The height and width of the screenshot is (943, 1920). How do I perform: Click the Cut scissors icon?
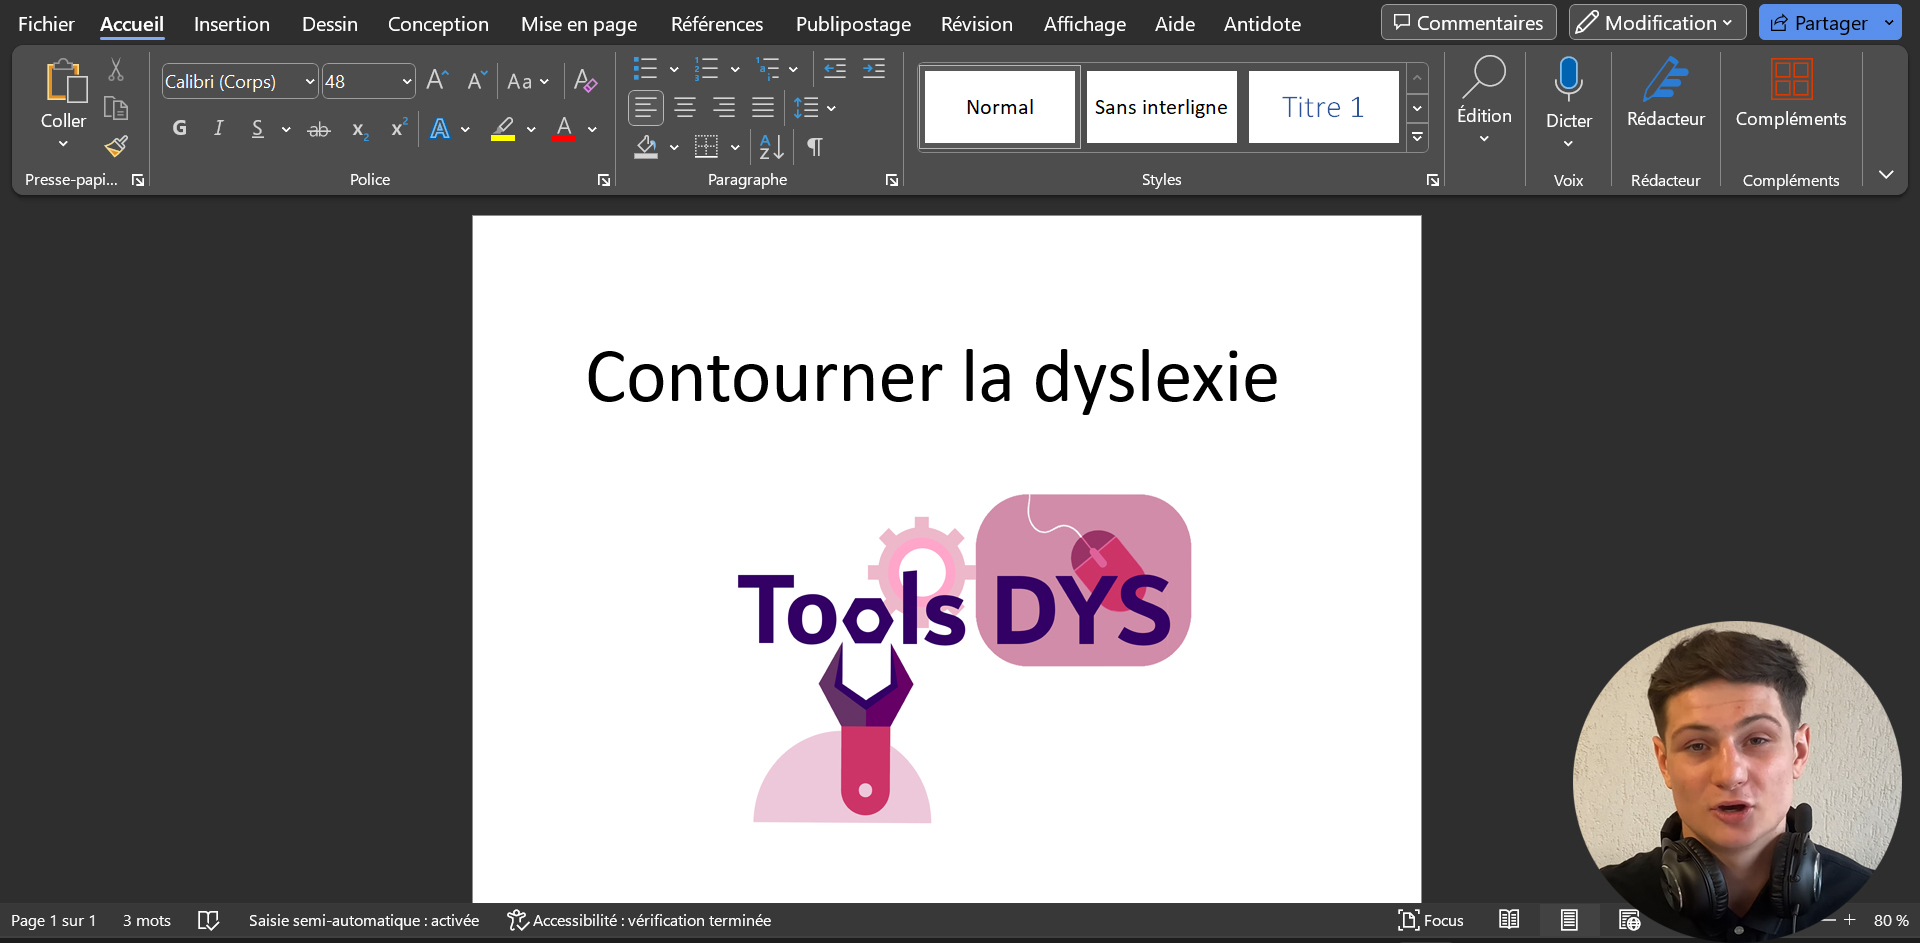116,70
